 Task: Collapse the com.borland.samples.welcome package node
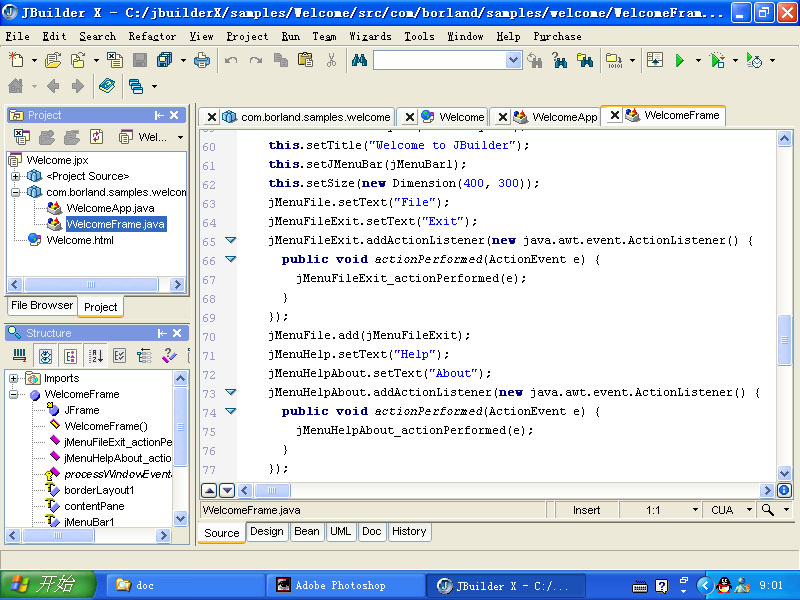16,192
